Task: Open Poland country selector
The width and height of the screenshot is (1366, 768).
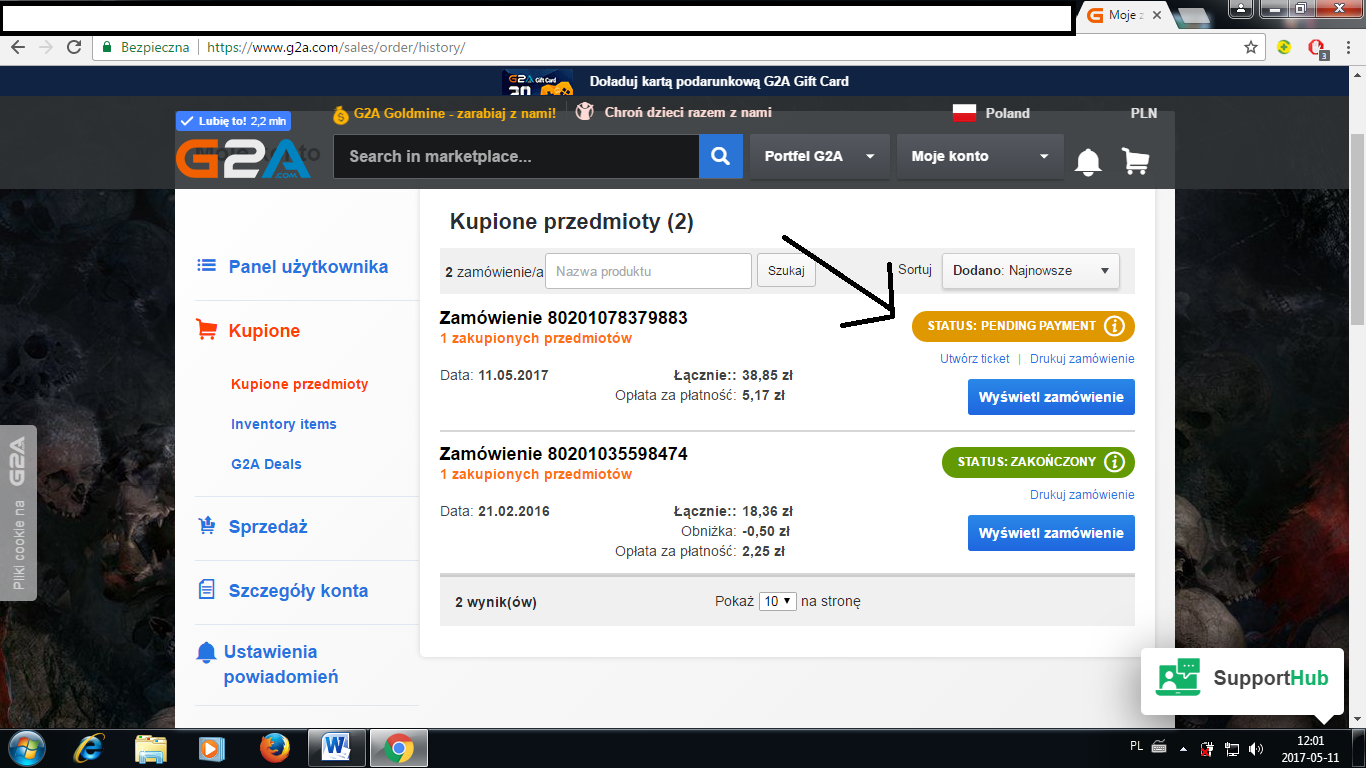Action: coord(990,113)
